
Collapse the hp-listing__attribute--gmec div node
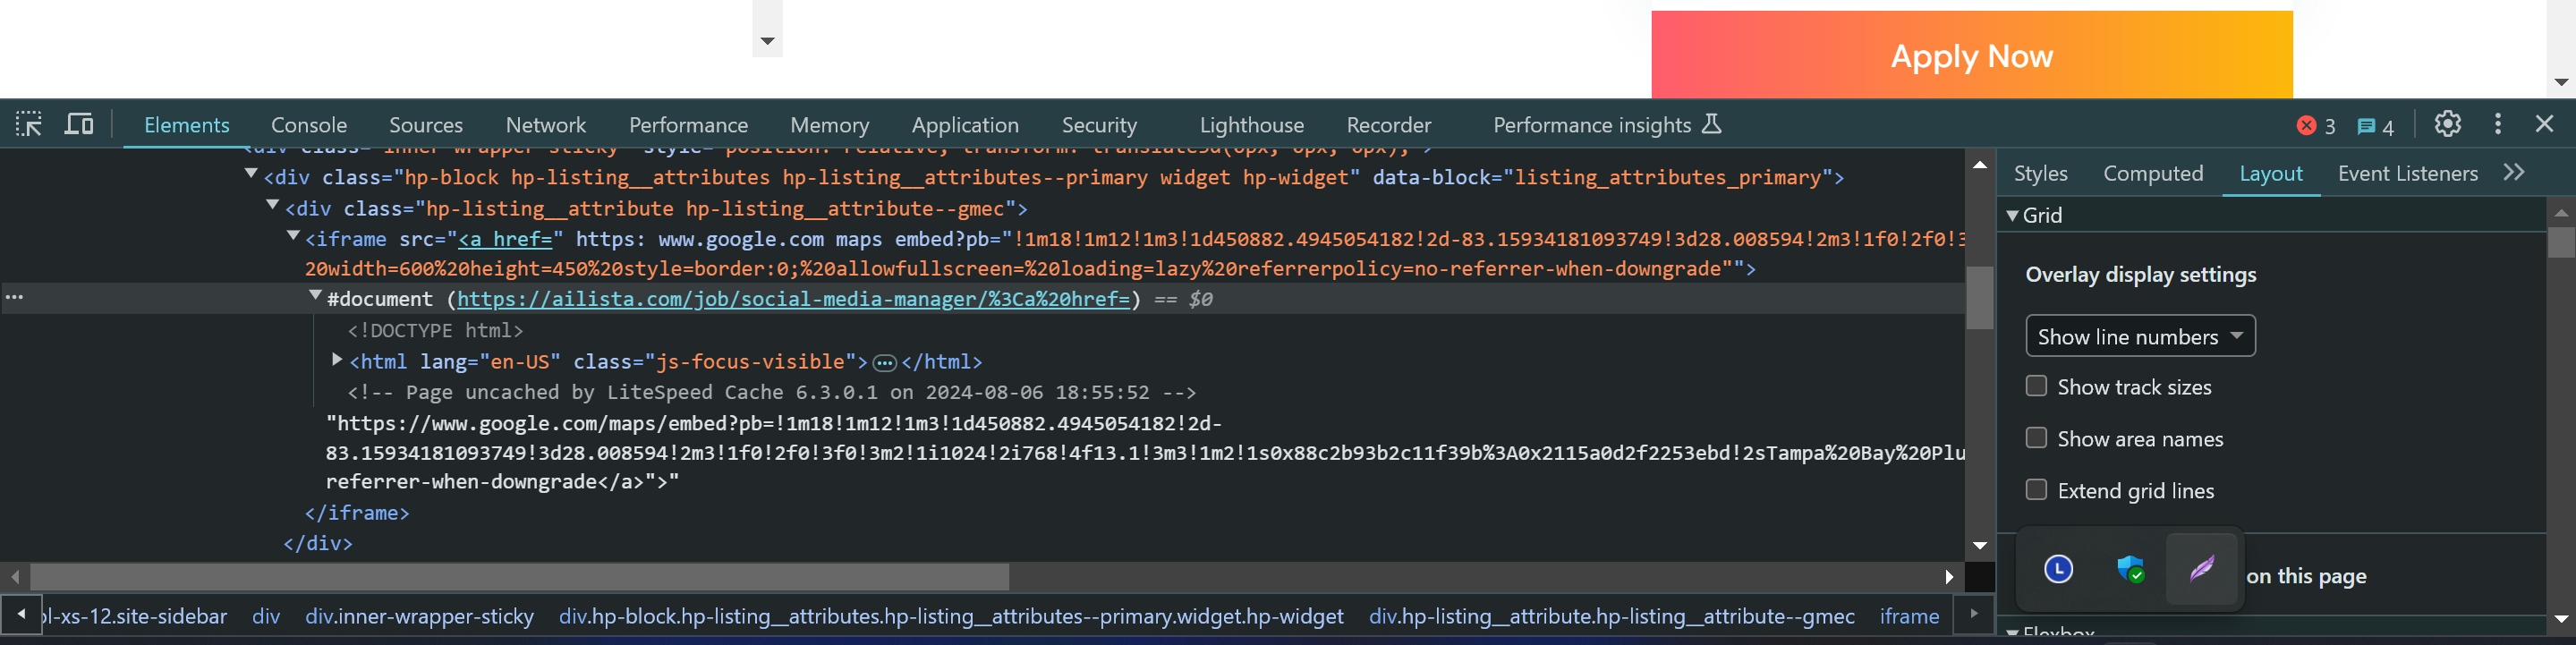(272, 206)
